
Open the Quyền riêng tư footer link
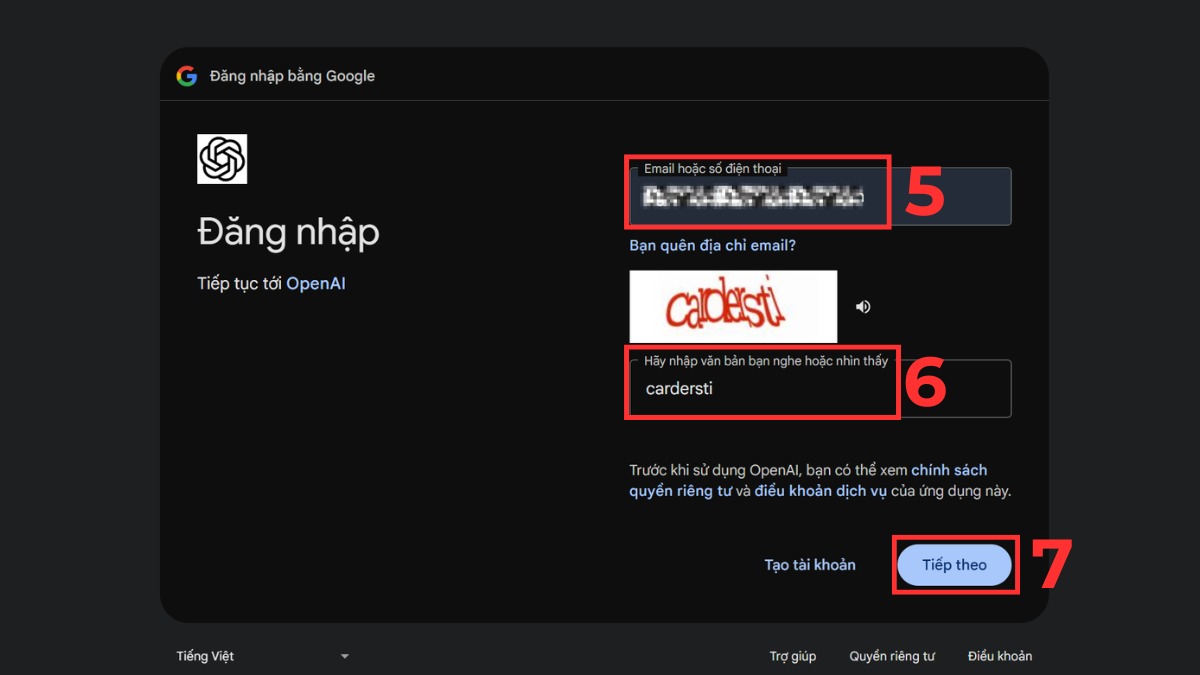pos(892,656)
